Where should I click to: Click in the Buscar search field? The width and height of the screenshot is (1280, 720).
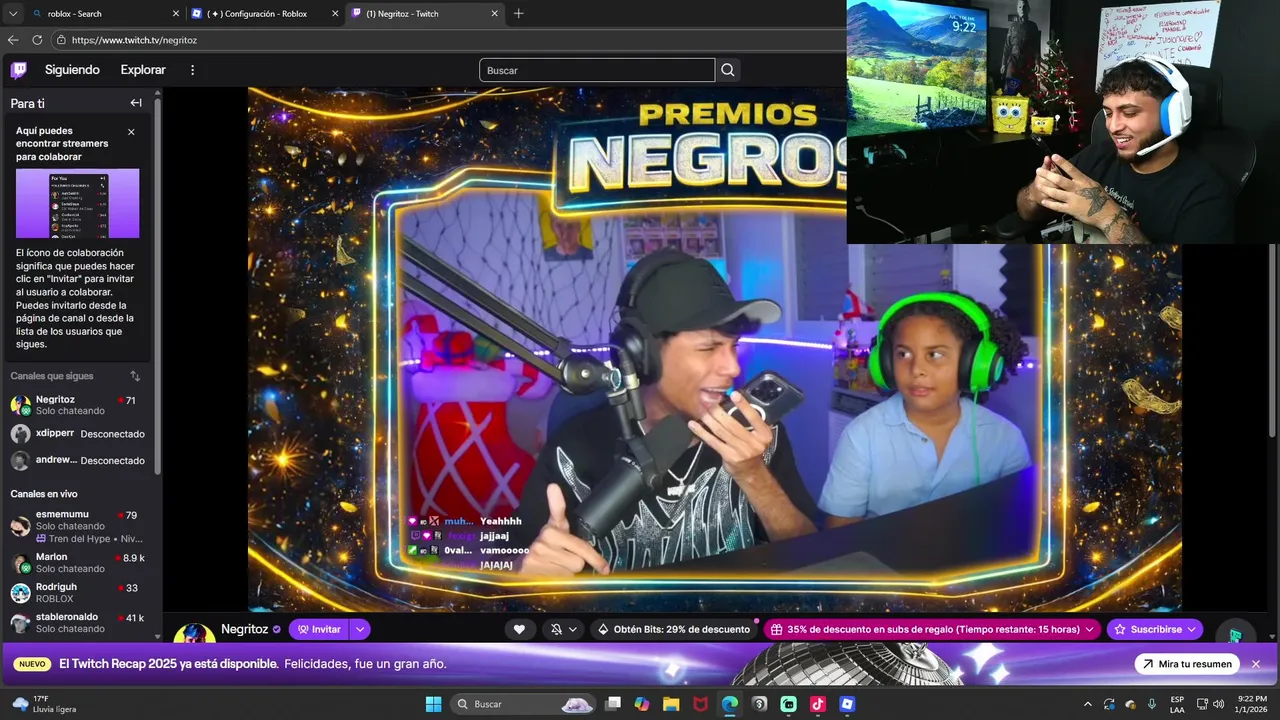click(597, 70)
